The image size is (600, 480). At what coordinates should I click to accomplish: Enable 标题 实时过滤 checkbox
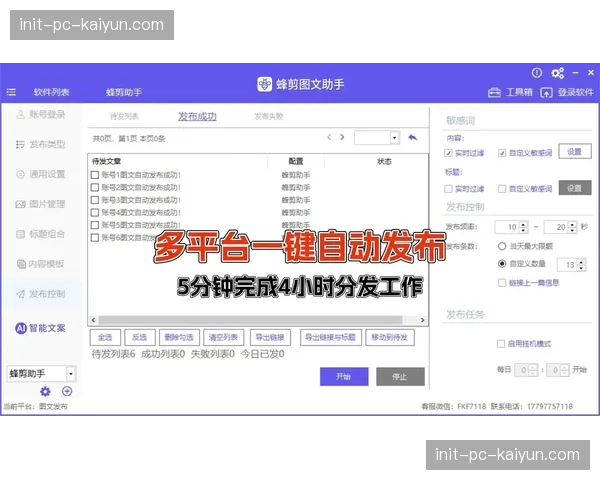(448, 189)
